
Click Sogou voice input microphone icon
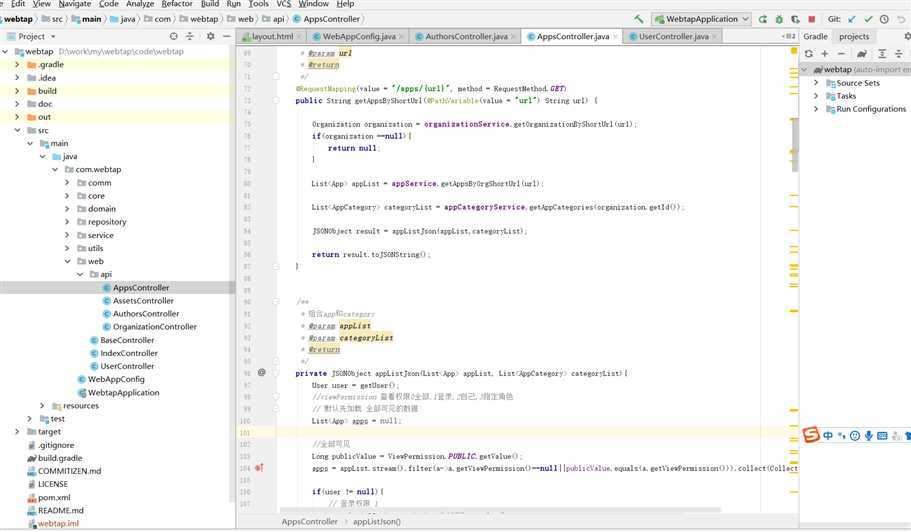869,436
